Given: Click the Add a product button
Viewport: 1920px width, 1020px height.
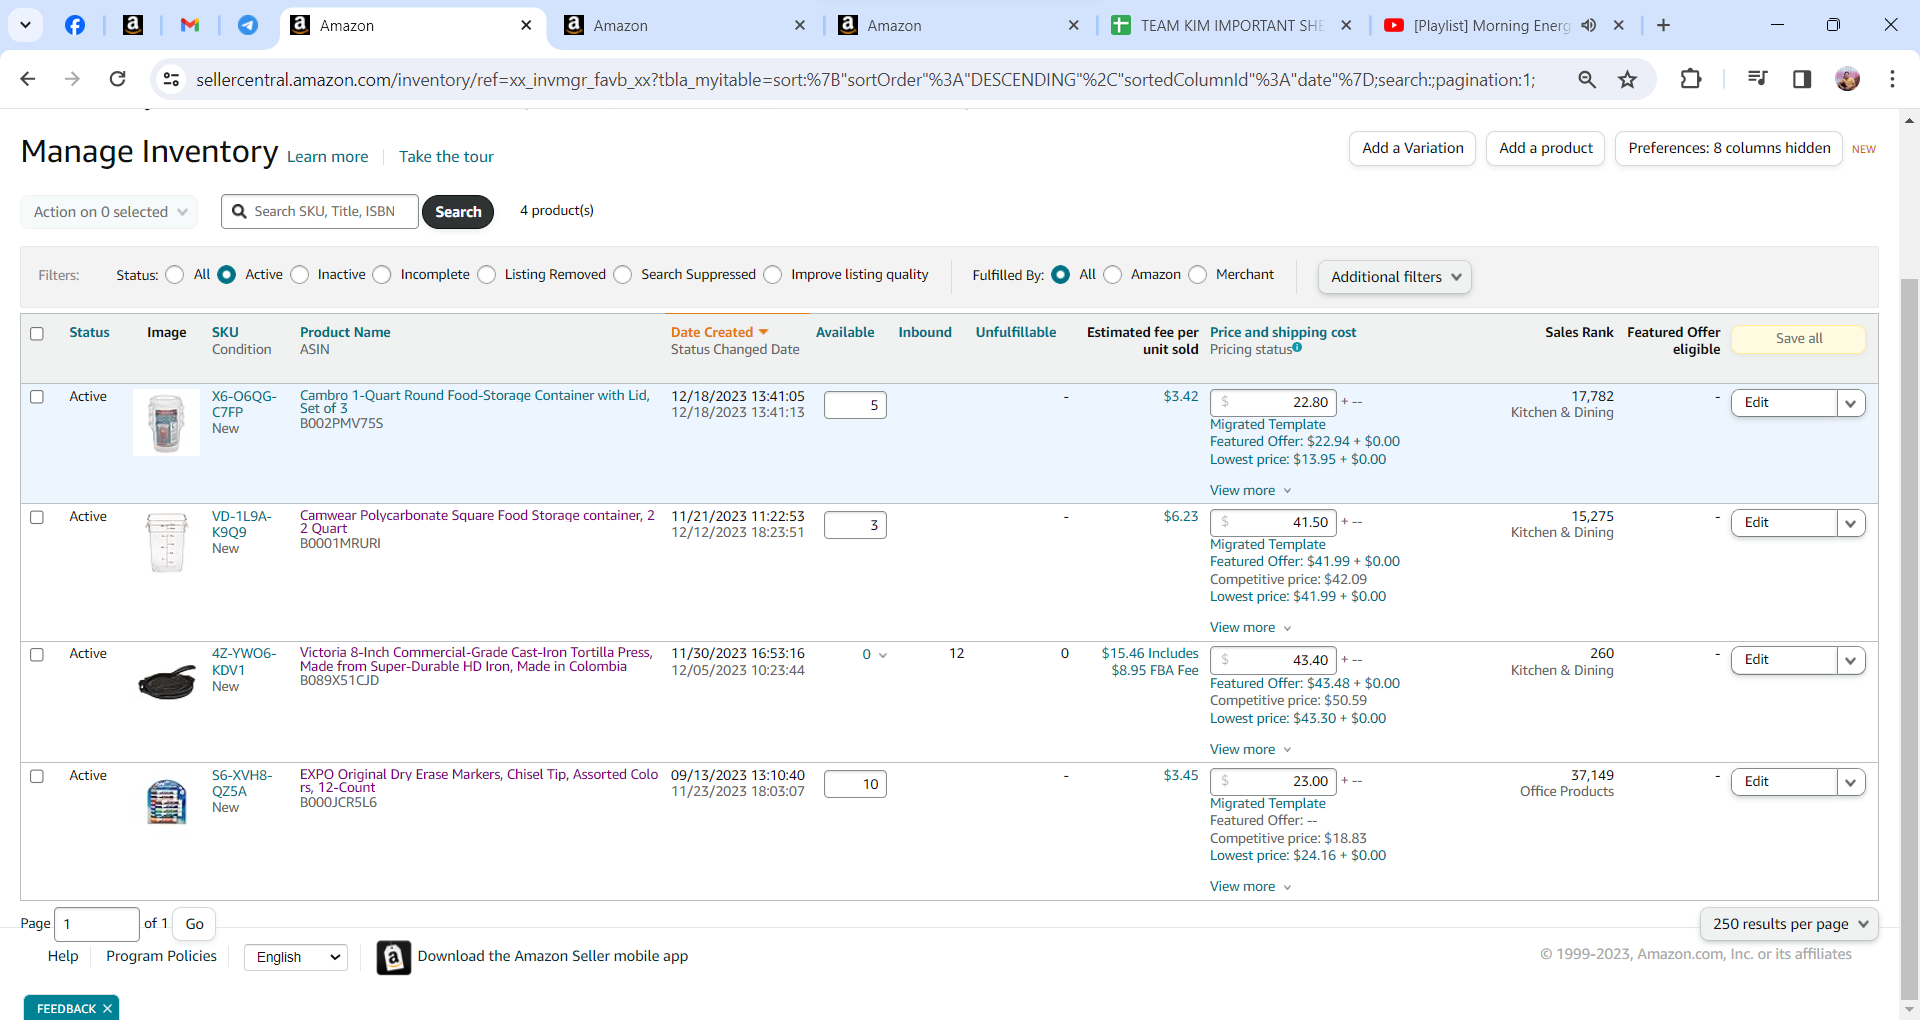Looking at the screenshot, I should 1545,148.
